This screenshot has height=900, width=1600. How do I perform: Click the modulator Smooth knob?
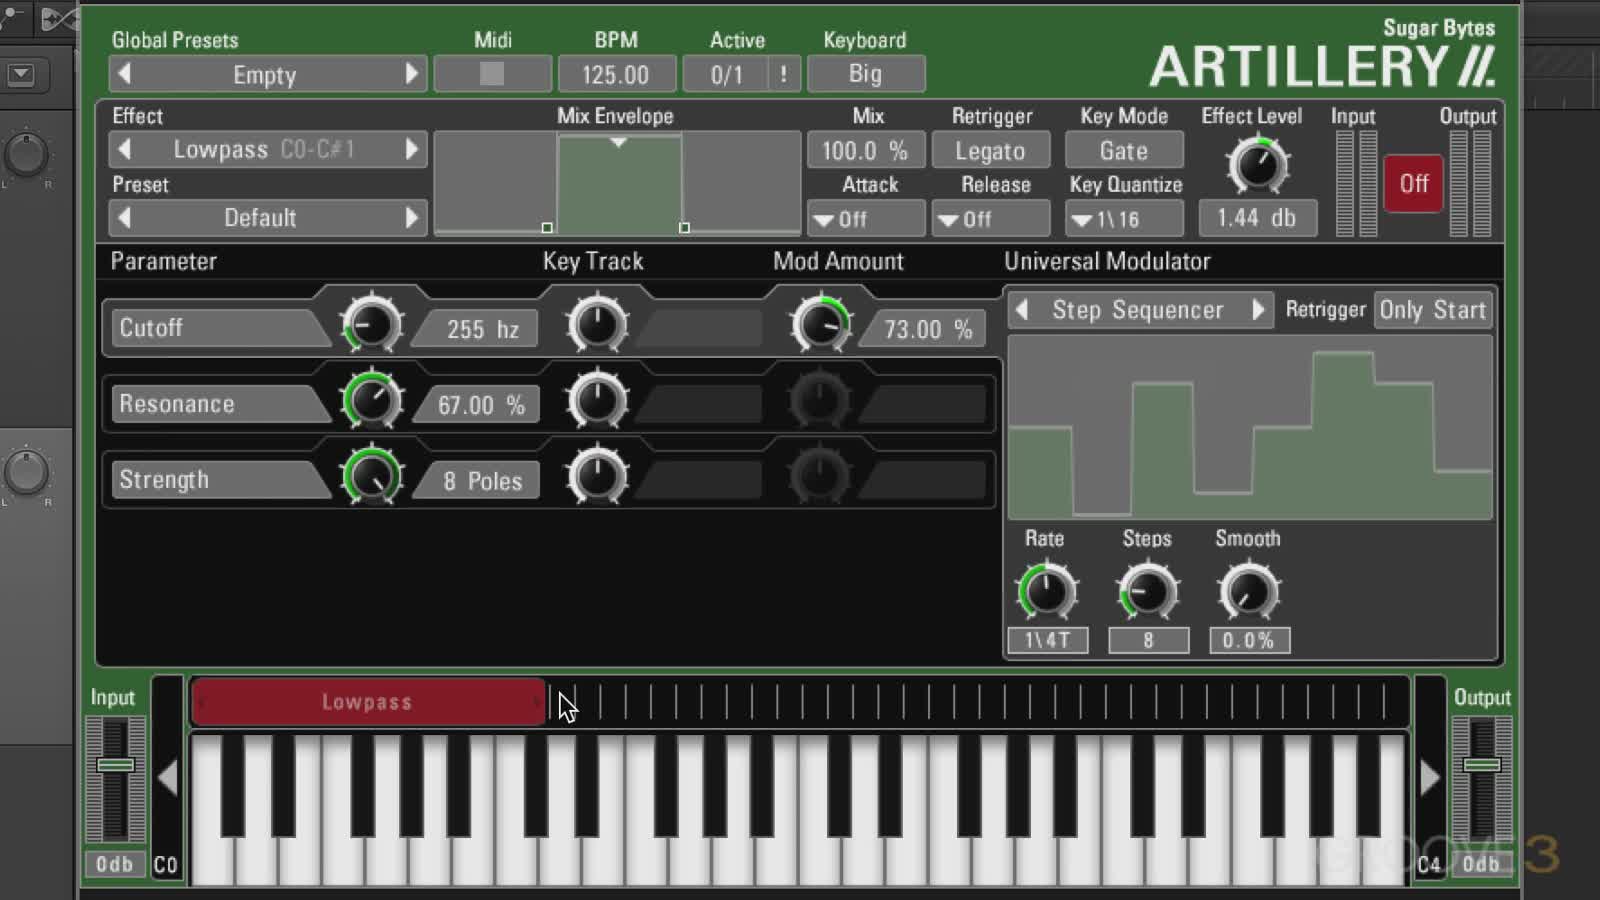click(x=1248, y=592)
